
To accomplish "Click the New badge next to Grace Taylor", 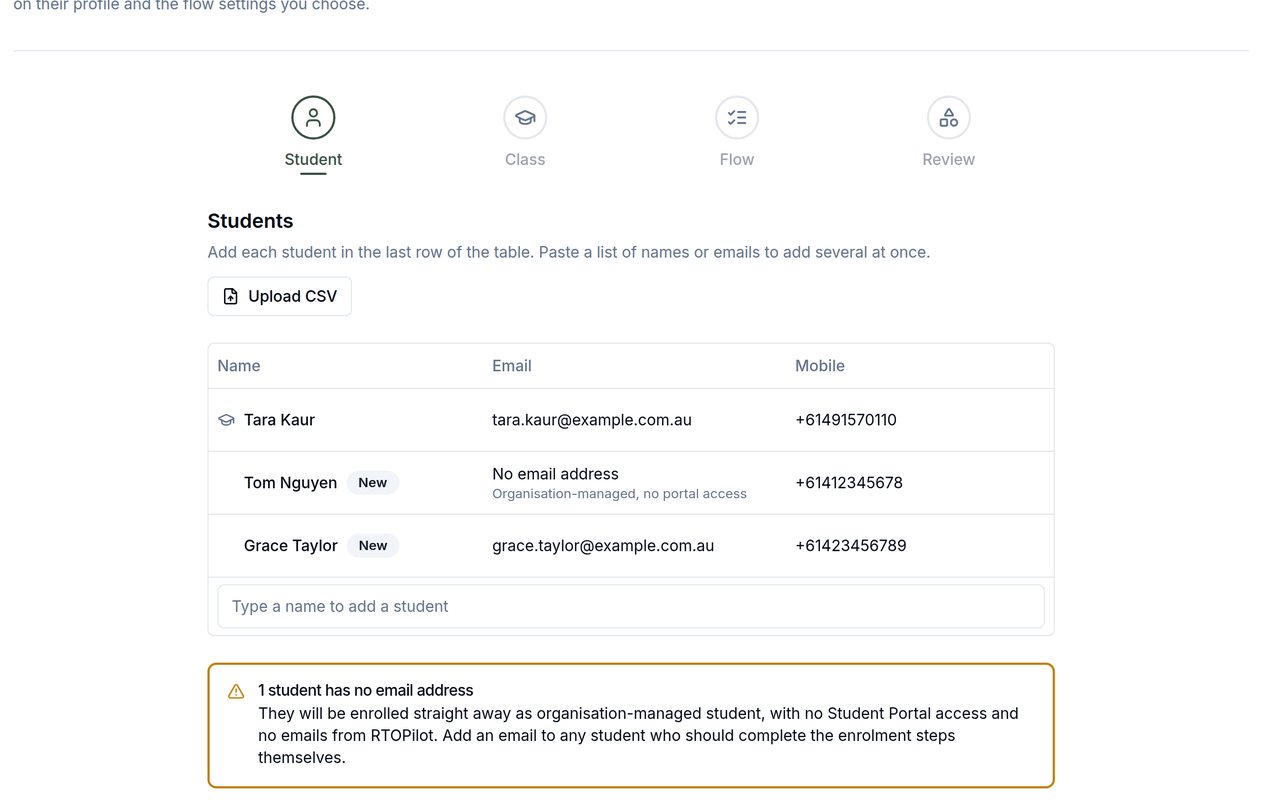I will pos(373,546).
